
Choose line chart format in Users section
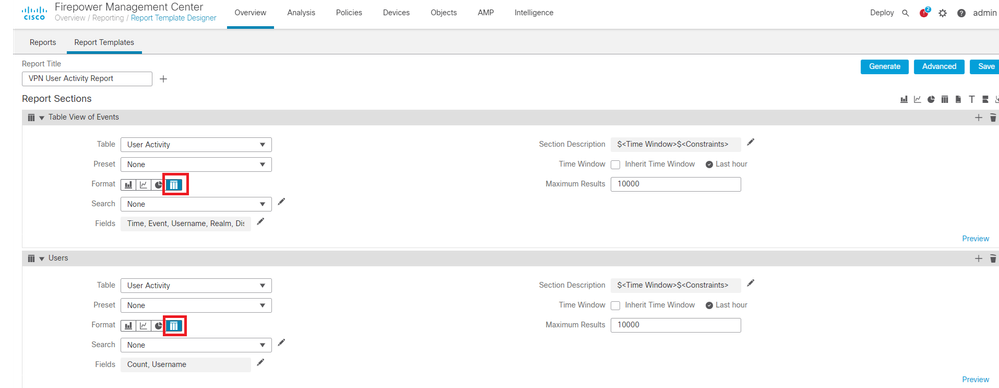coord(143,326)
